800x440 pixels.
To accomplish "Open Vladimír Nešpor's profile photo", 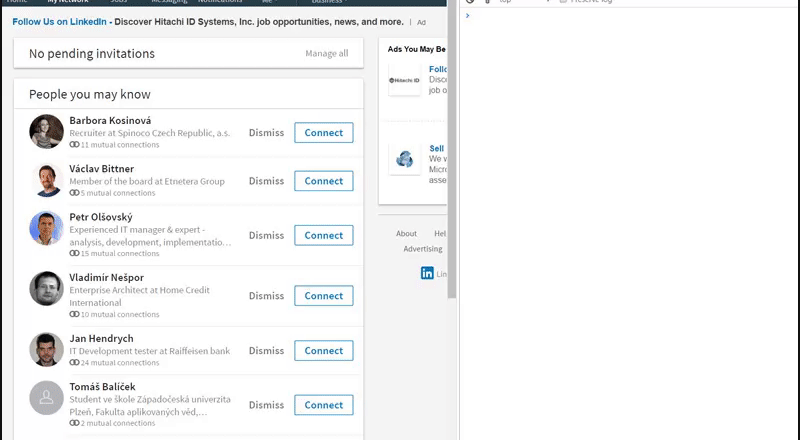I will (x=46, y=288).
